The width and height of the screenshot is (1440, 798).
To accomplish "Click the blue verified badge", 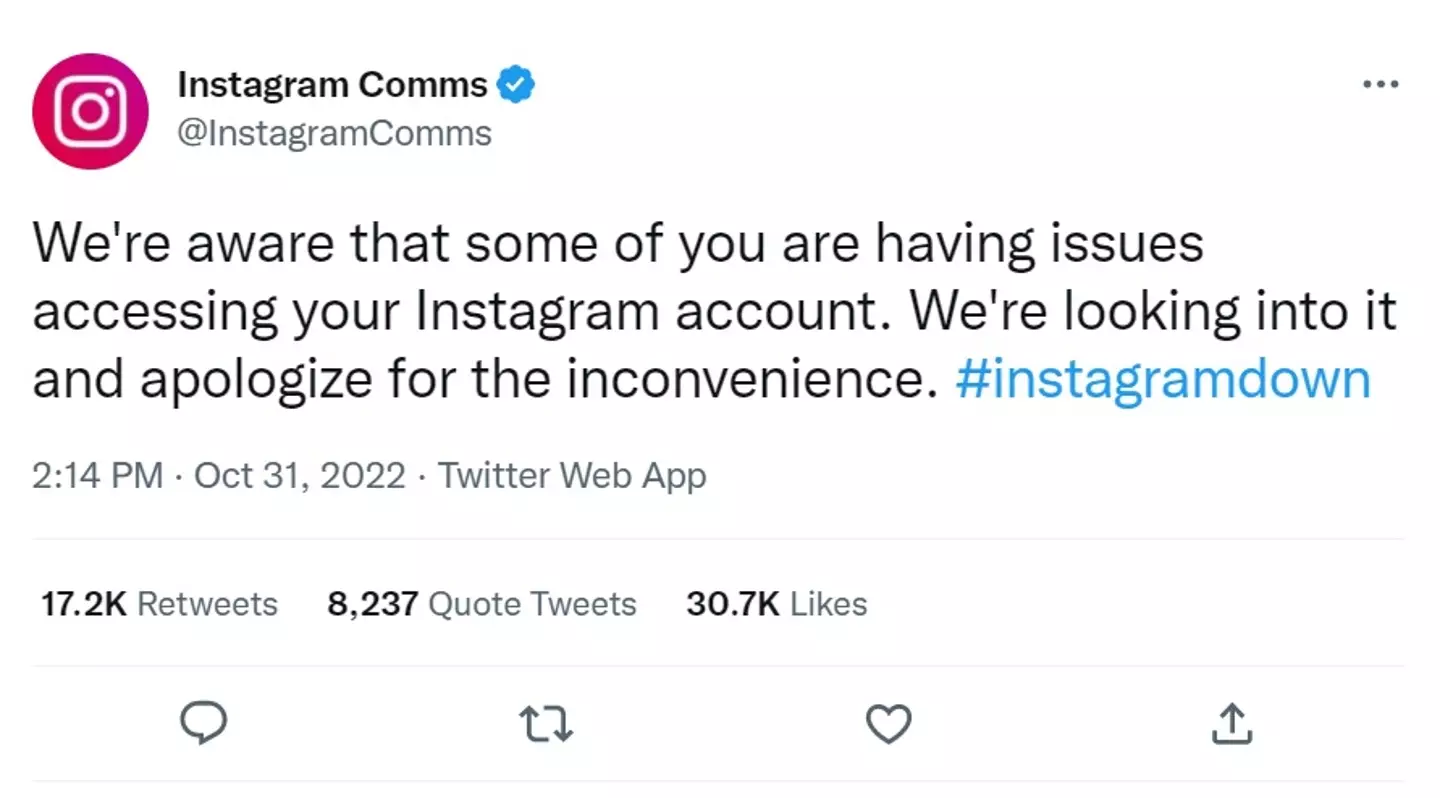I will (x=516, y=85).
